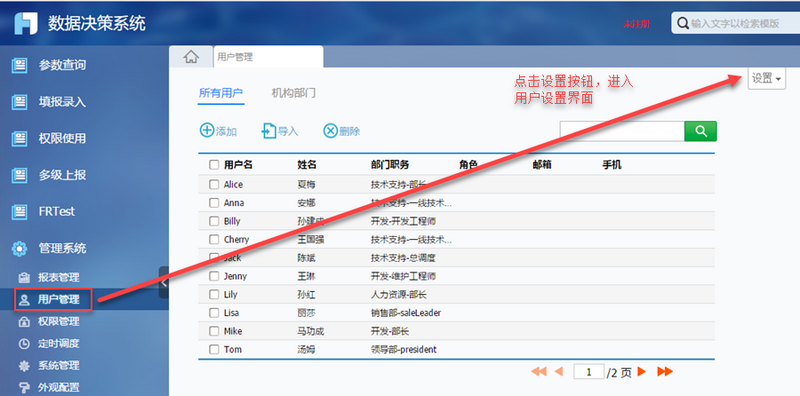The width and height of the screenshot is (800, 396).
Task: Click the 报表管理 icon
Action: [24, 278]
